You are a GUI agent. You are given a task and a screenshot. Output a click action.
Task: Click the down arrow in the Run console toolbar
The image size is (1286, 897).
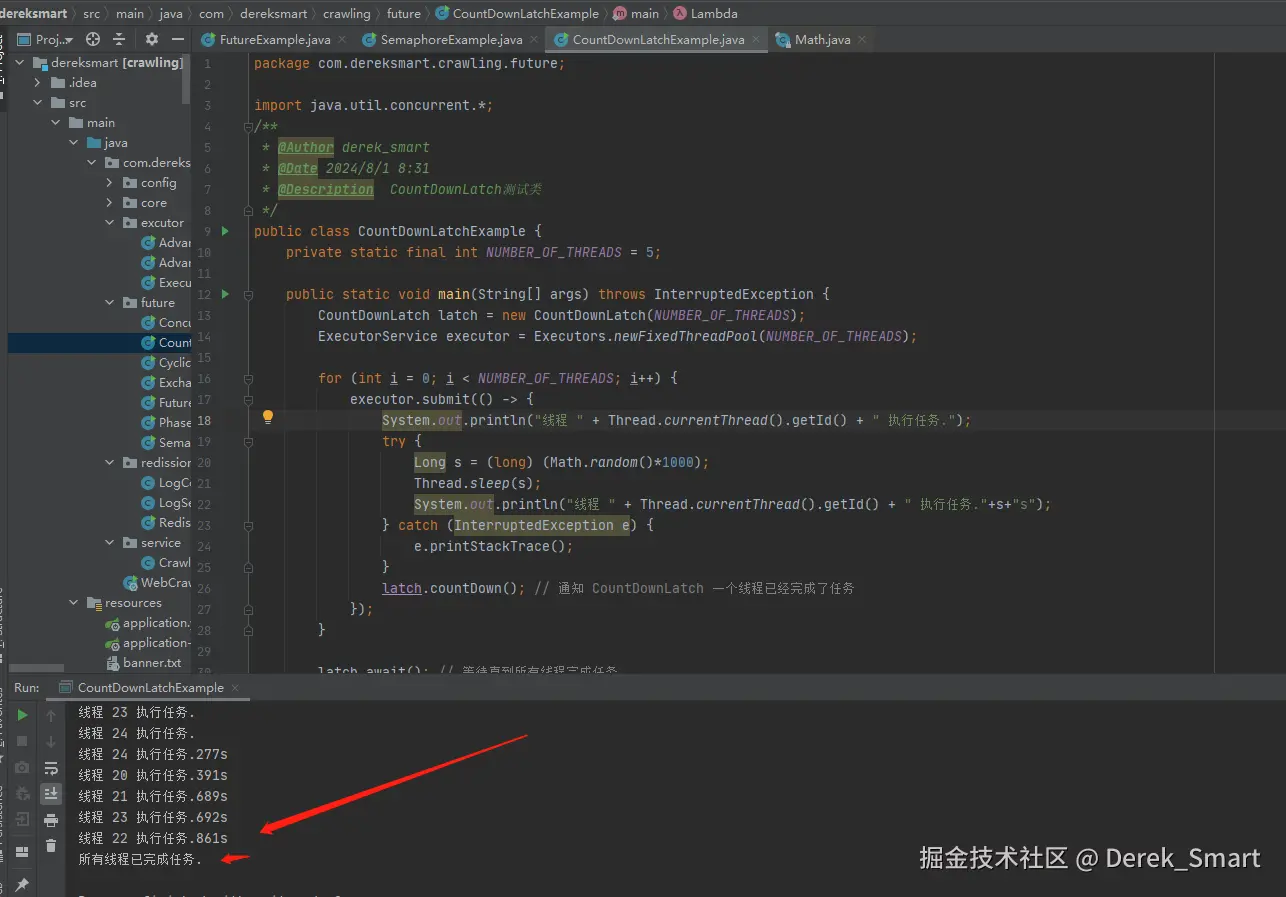(x=51, y=741)
